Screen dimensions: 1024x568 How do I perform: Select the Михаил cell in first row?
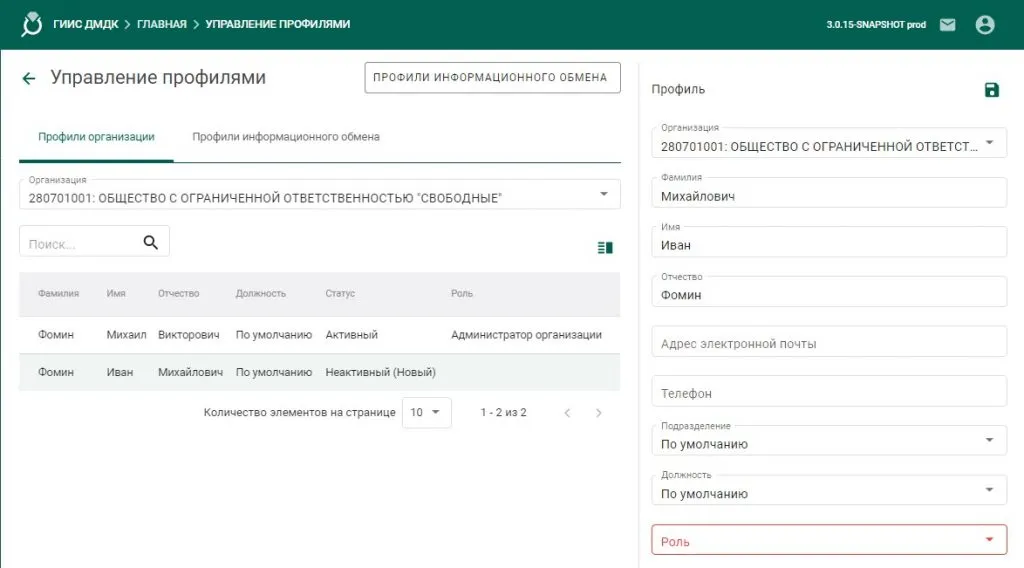pyautogui.click(x=126, y=335)
